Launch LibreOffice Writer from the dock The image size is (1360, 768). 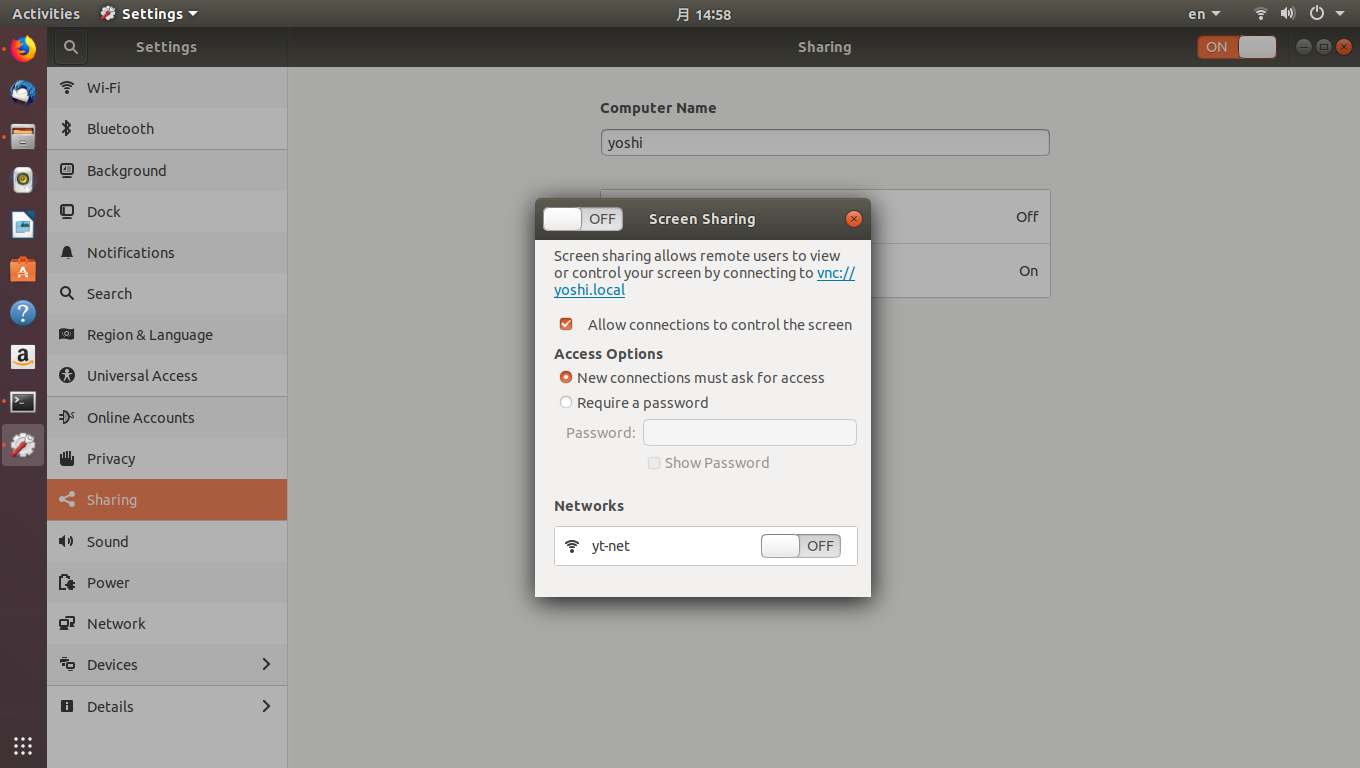[23, 225]
